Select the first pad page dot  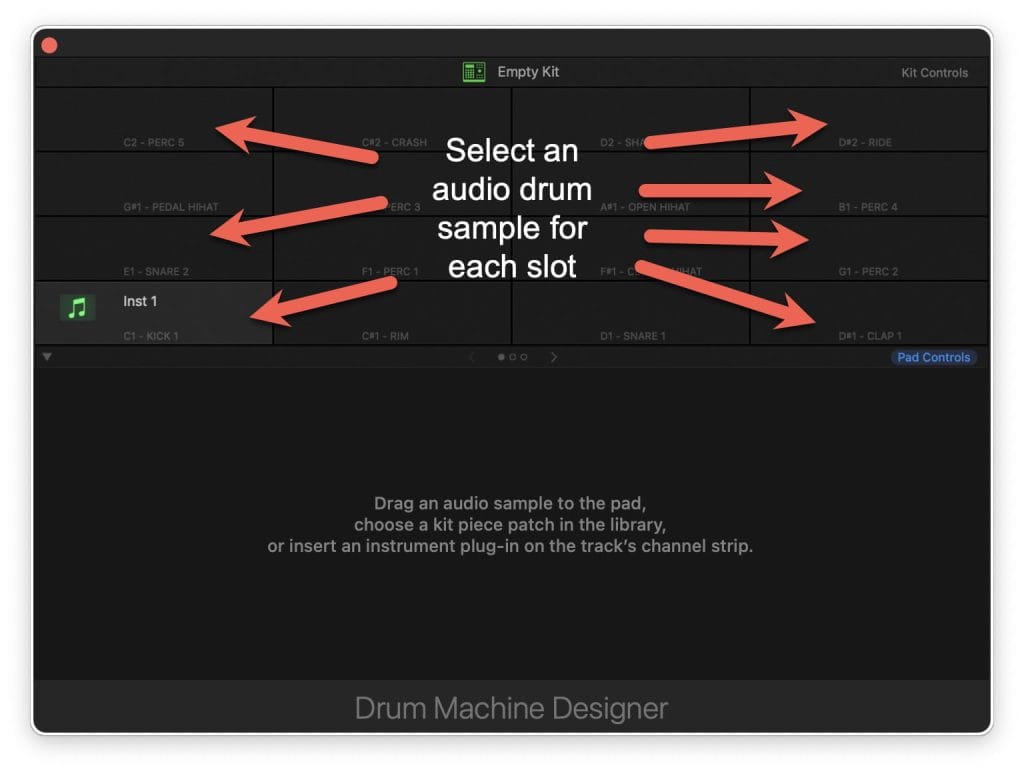[x=501, y=357]
